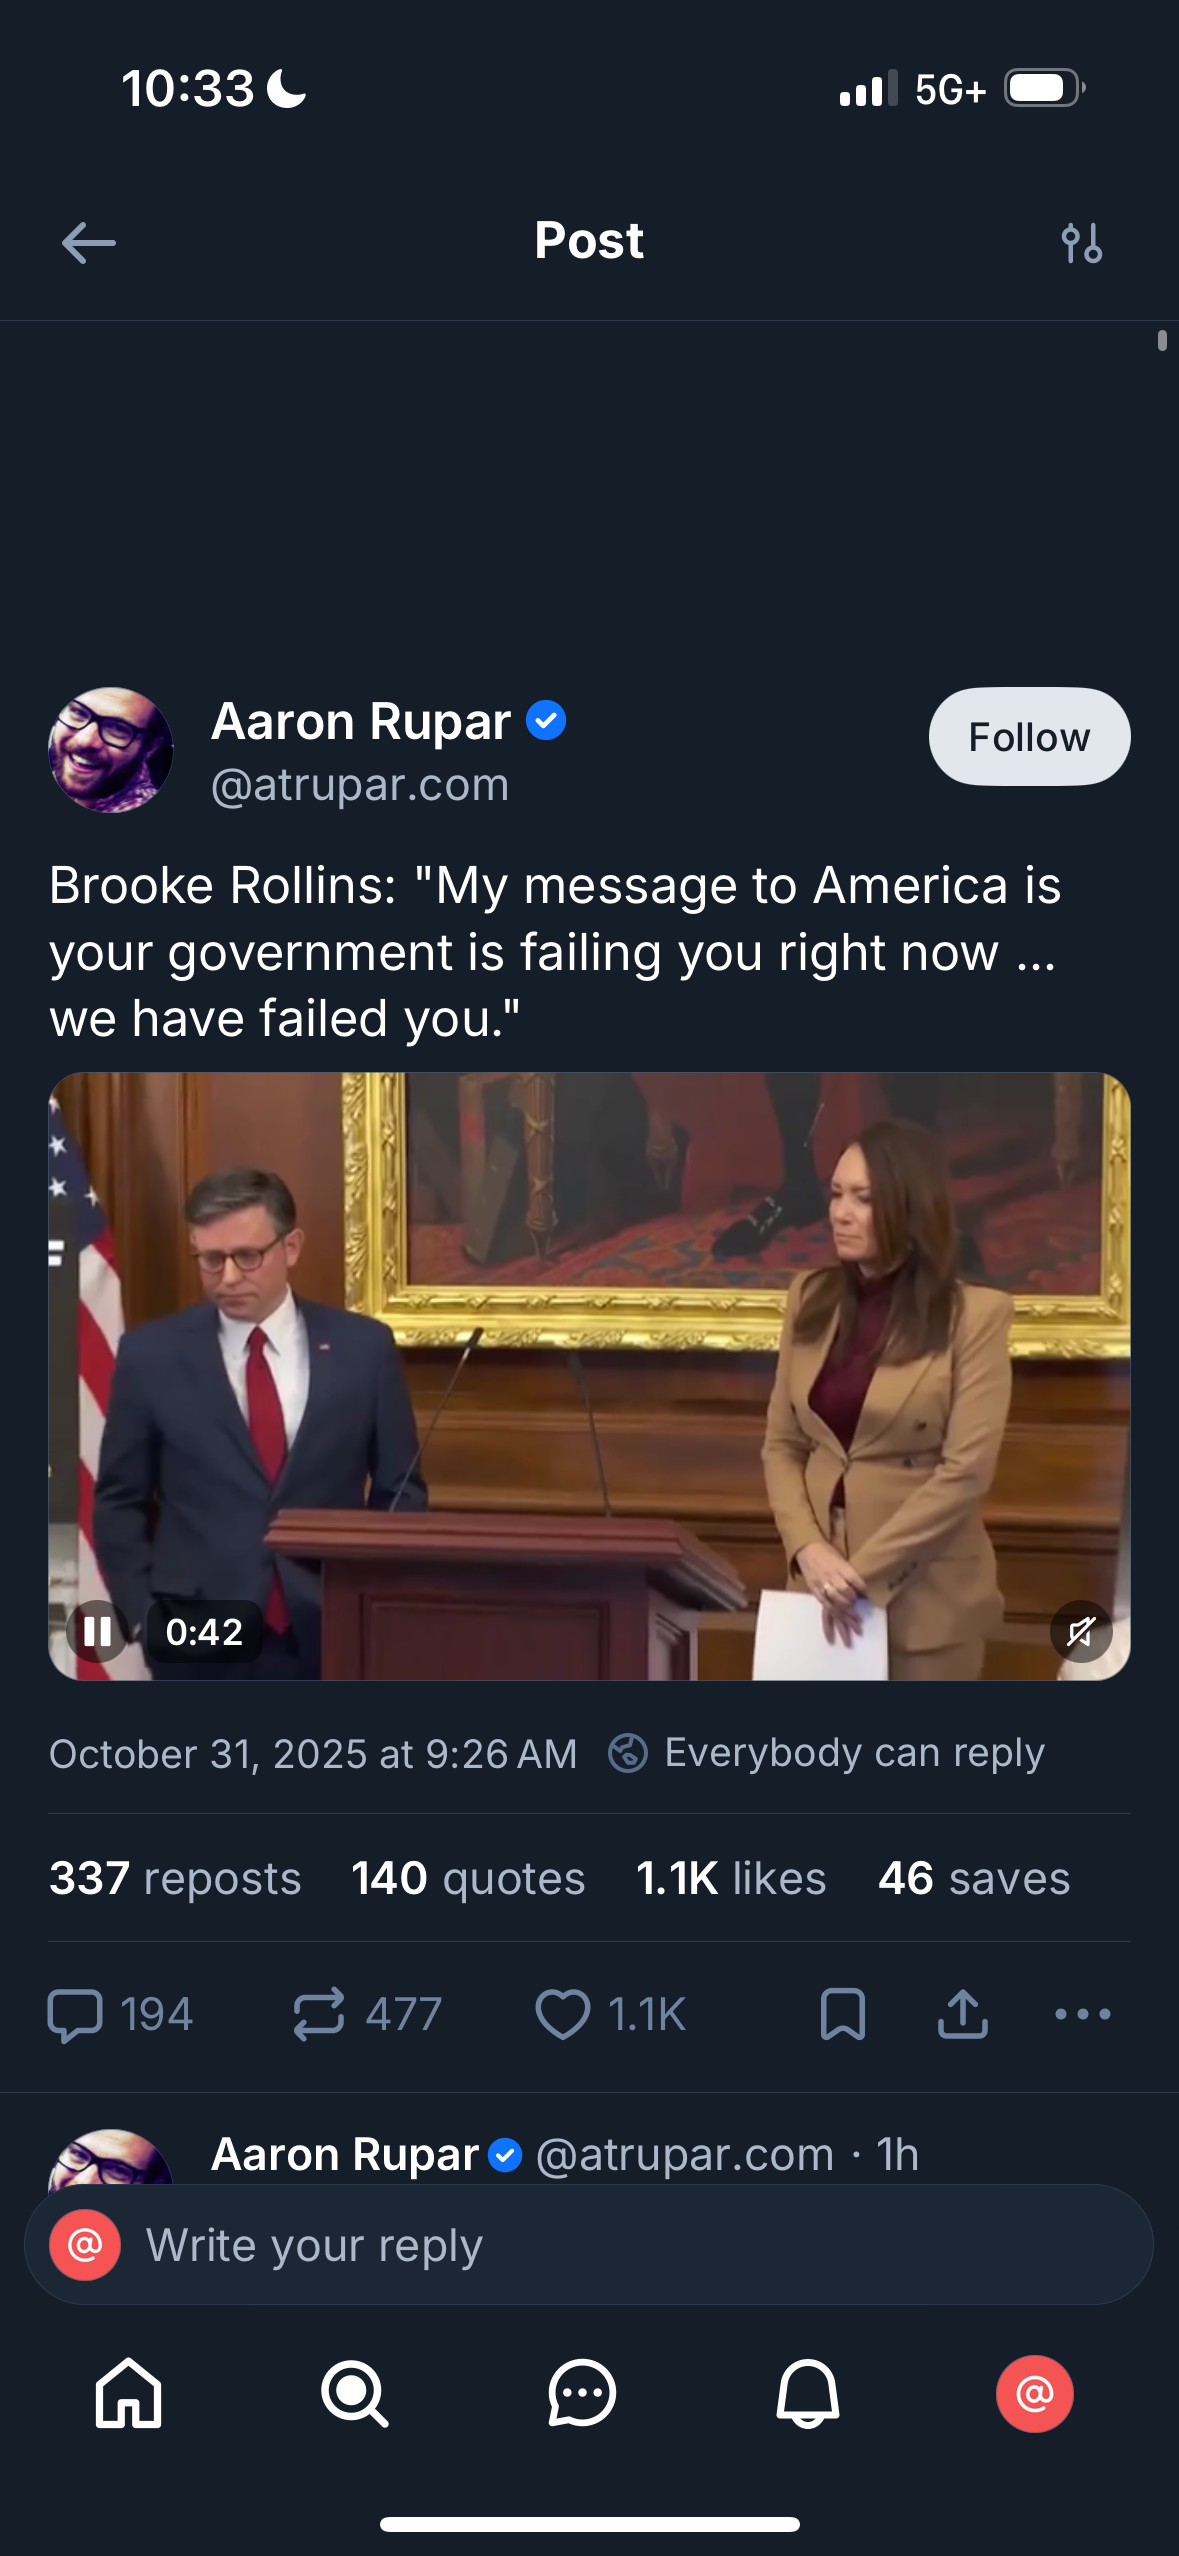
Task: Tap the share upload icon
Action: (962, 2014)
